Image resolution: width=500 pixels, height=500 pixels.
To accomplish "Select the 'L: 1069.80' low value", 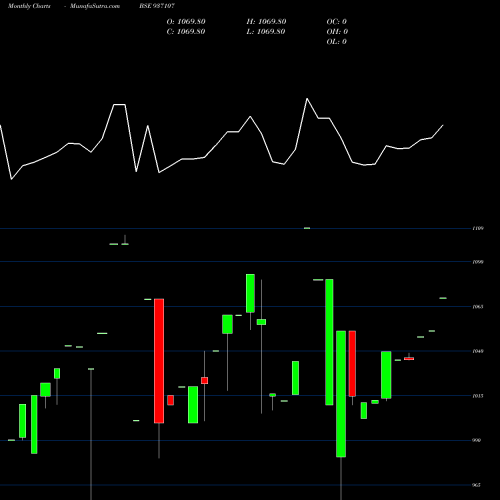I will tap(266, 32).
